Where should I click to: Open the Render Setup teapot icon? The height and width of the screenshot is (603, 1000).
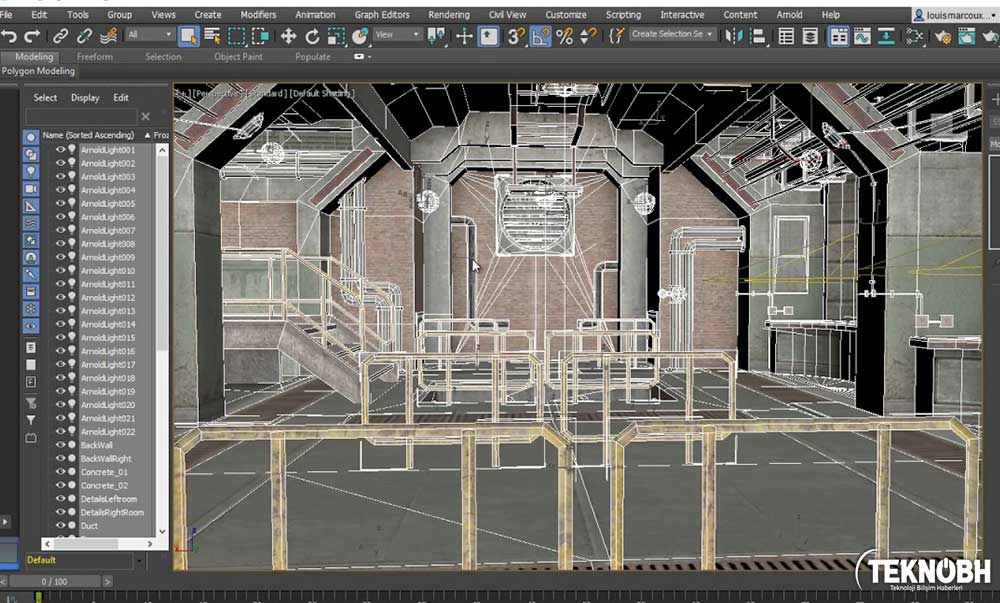pos(941,36)
